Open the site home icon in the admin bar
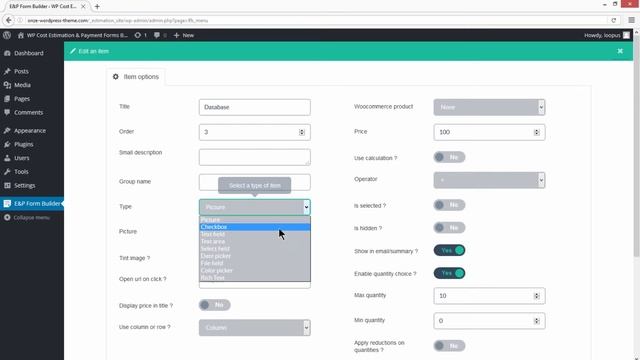This screenshot has height=360, width=640. tap(20, 35)
